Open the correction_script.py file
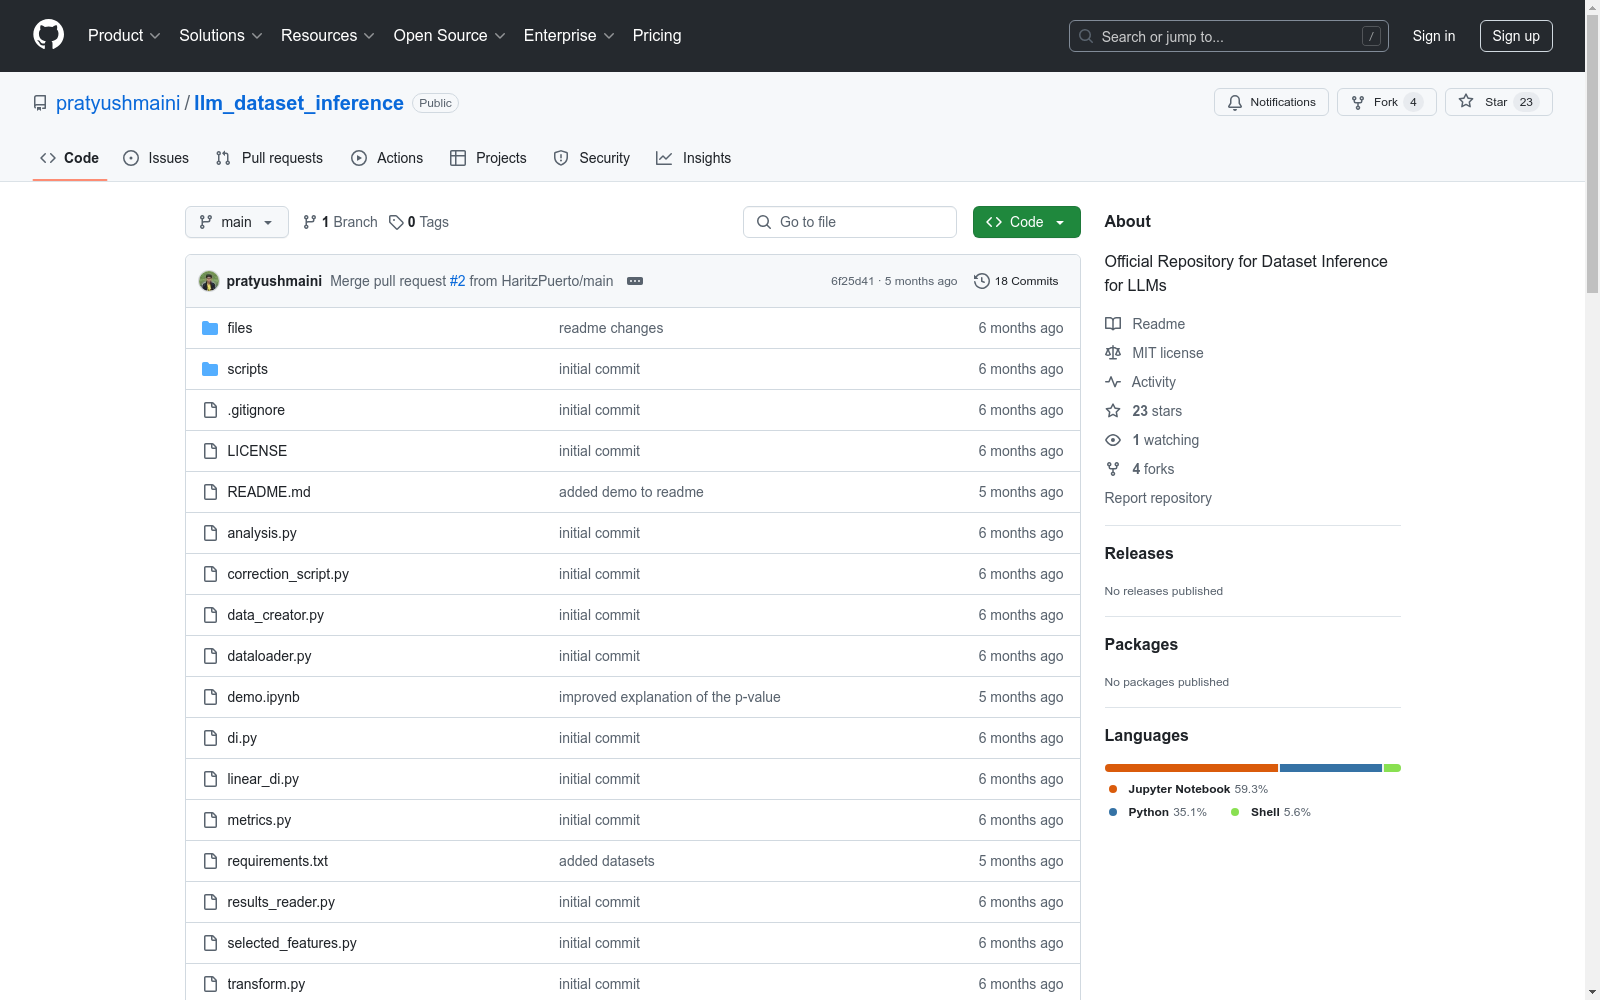The image size is (1600, 1000). [288, 574]
